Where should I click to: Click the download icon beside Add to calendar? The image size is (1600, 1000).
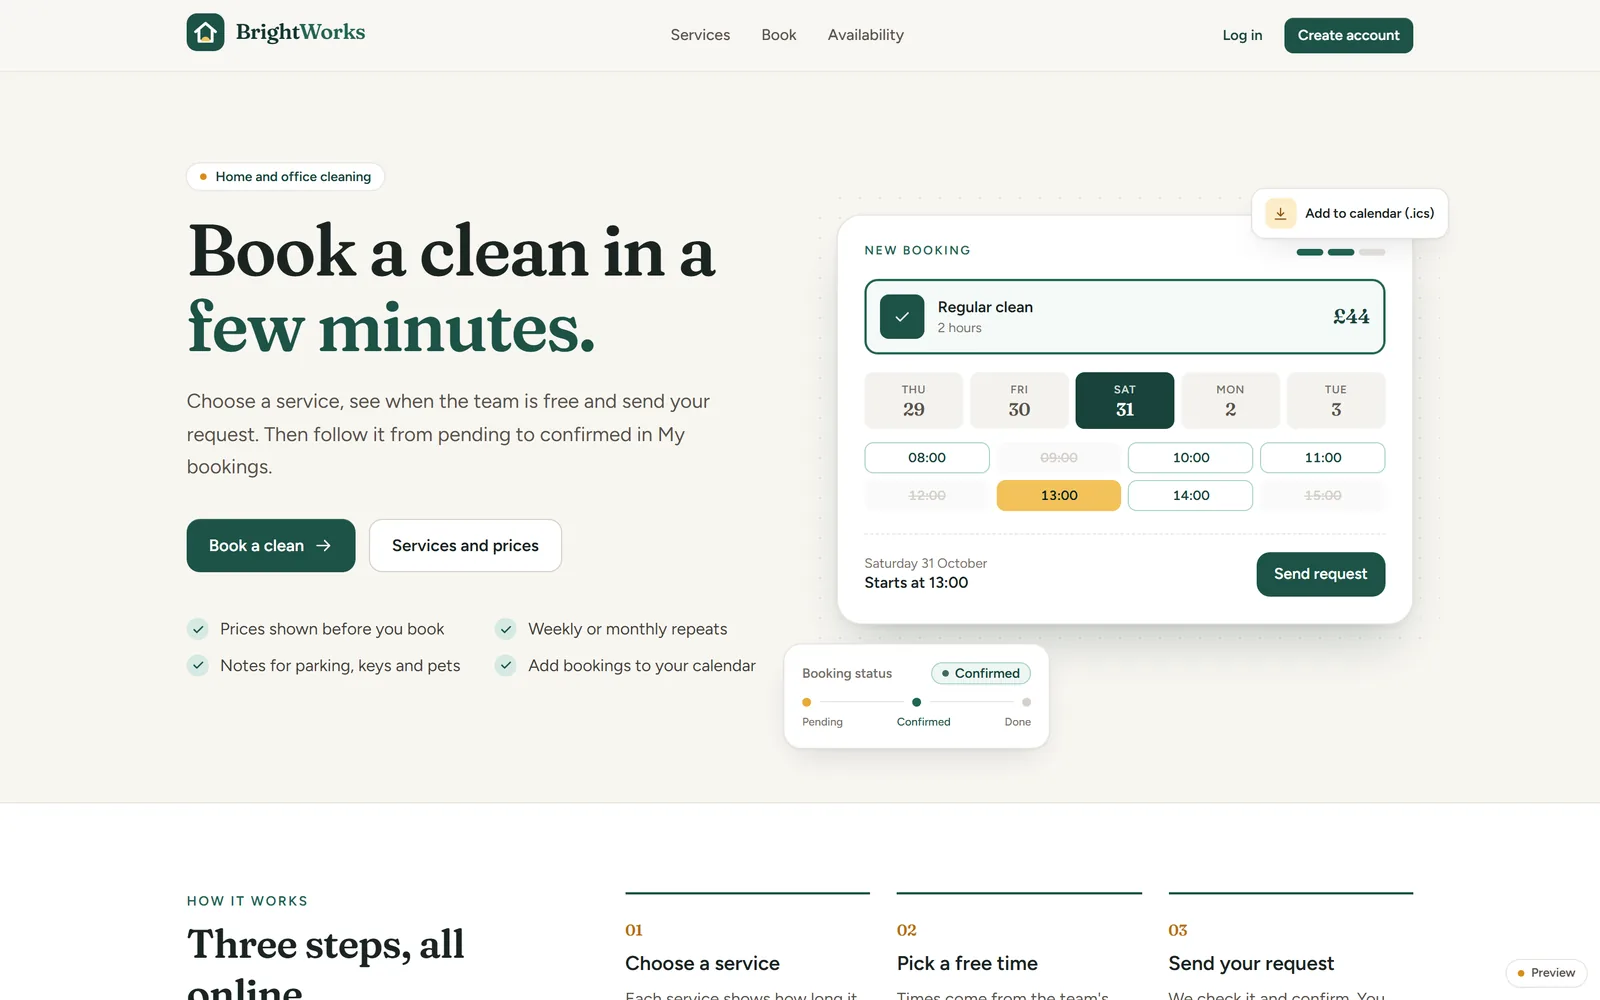tap(1280, 213)
